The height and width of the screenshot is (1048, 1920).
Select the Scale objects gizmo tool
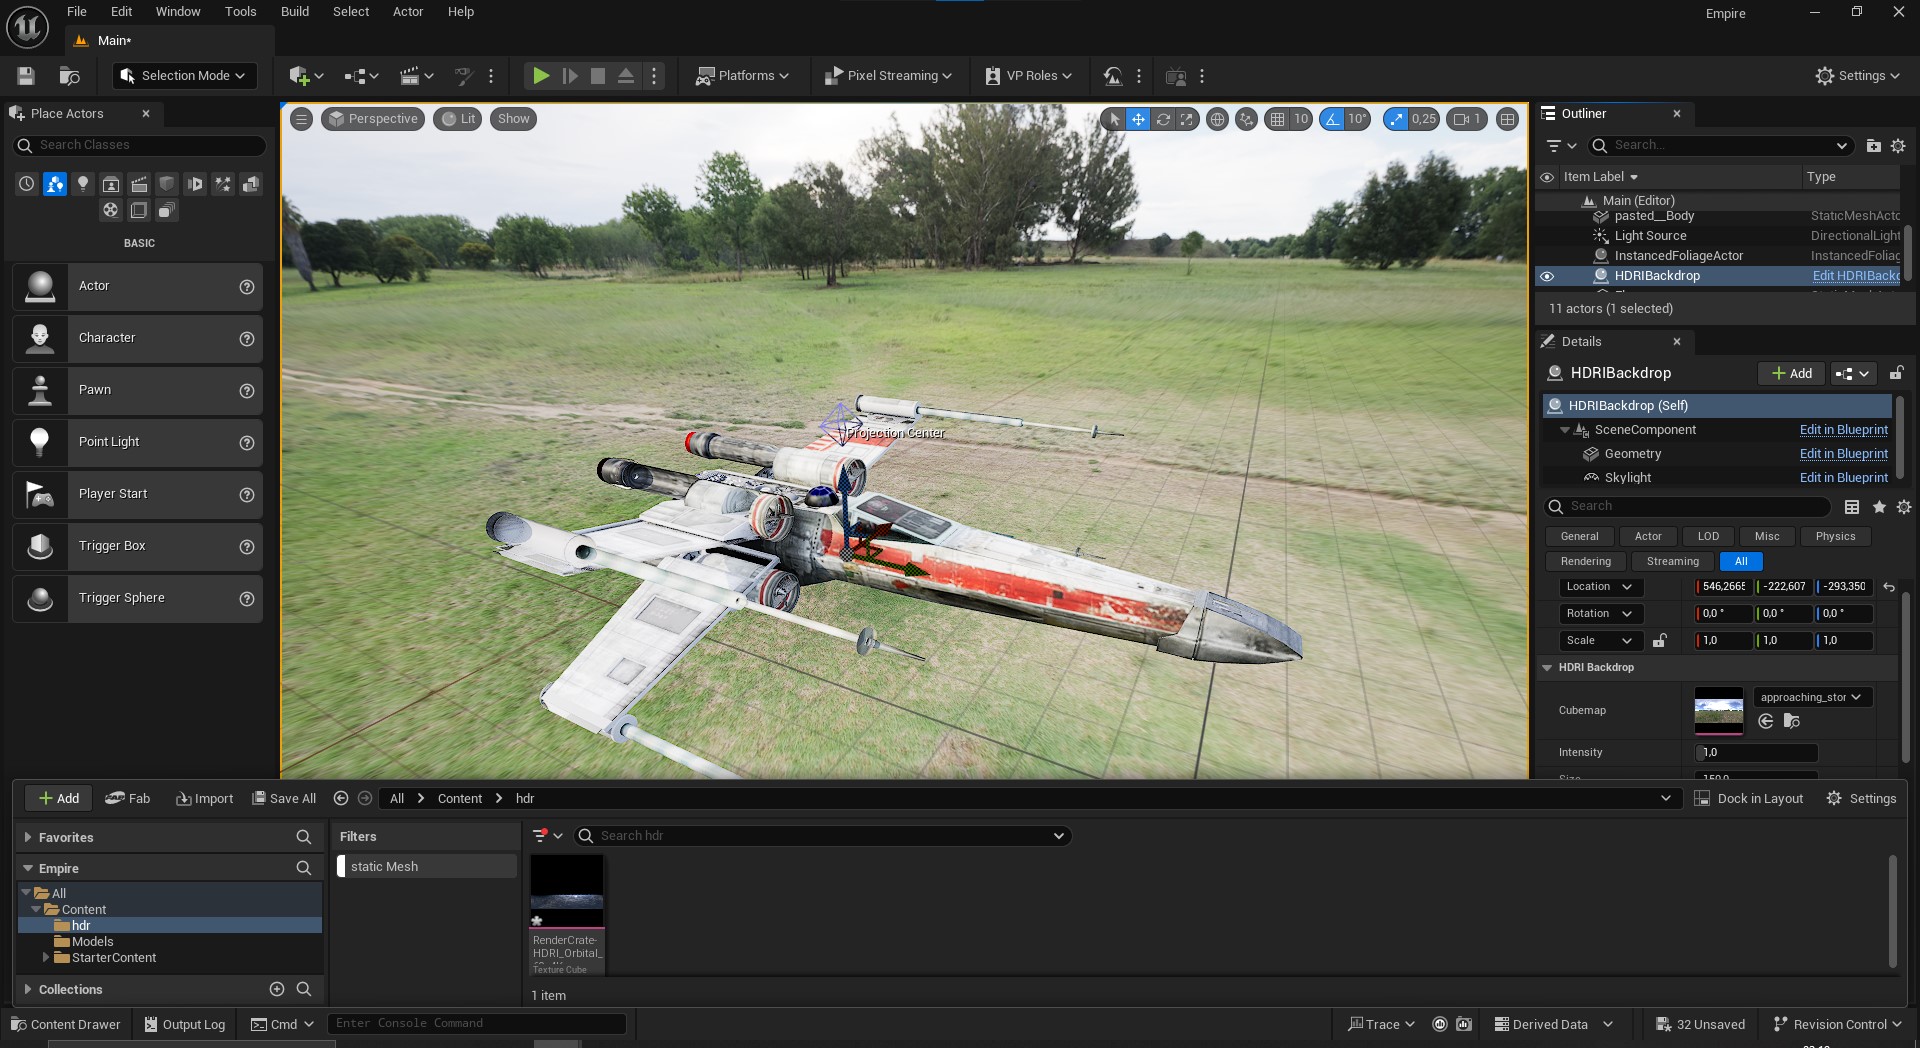(x=1186, y=119)
